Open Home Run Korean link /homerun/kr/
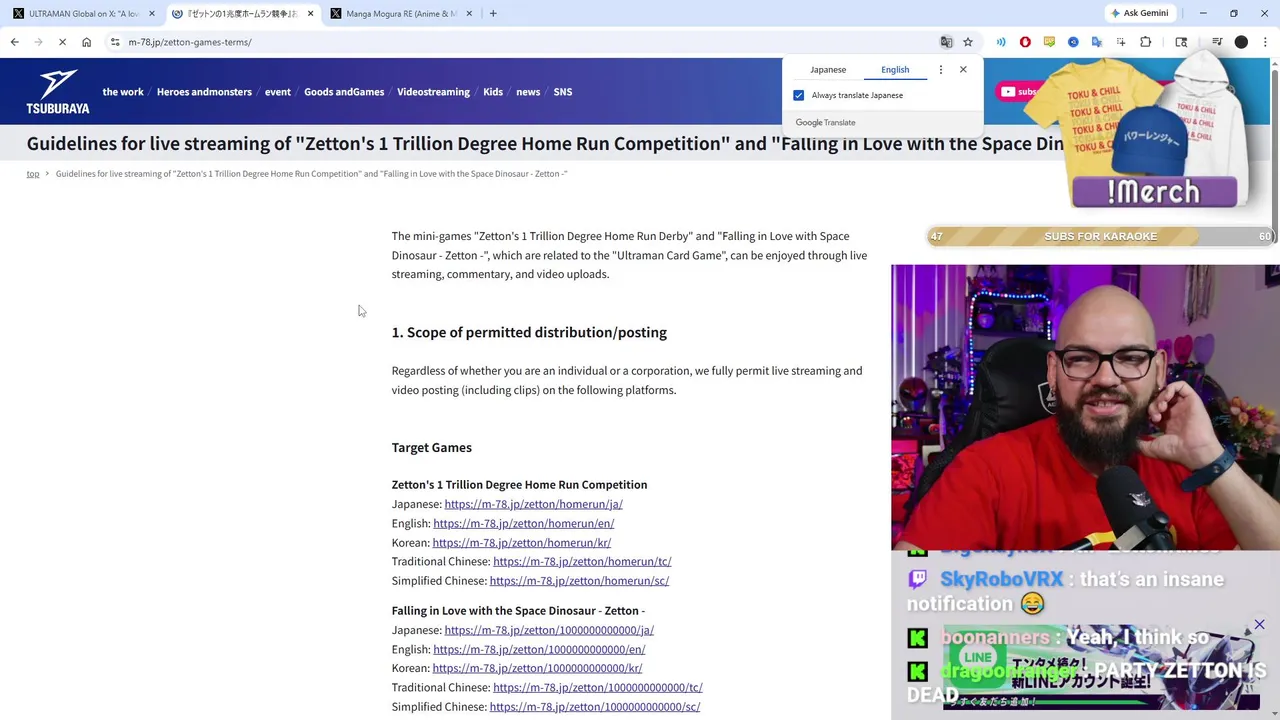 [x=521, y=542]
